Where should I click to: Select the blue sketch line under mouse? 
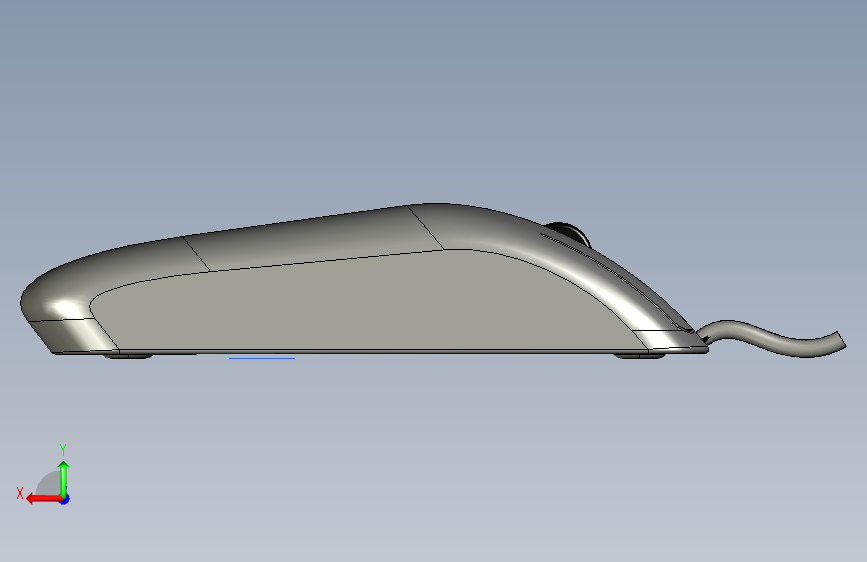tap(262, 358)
